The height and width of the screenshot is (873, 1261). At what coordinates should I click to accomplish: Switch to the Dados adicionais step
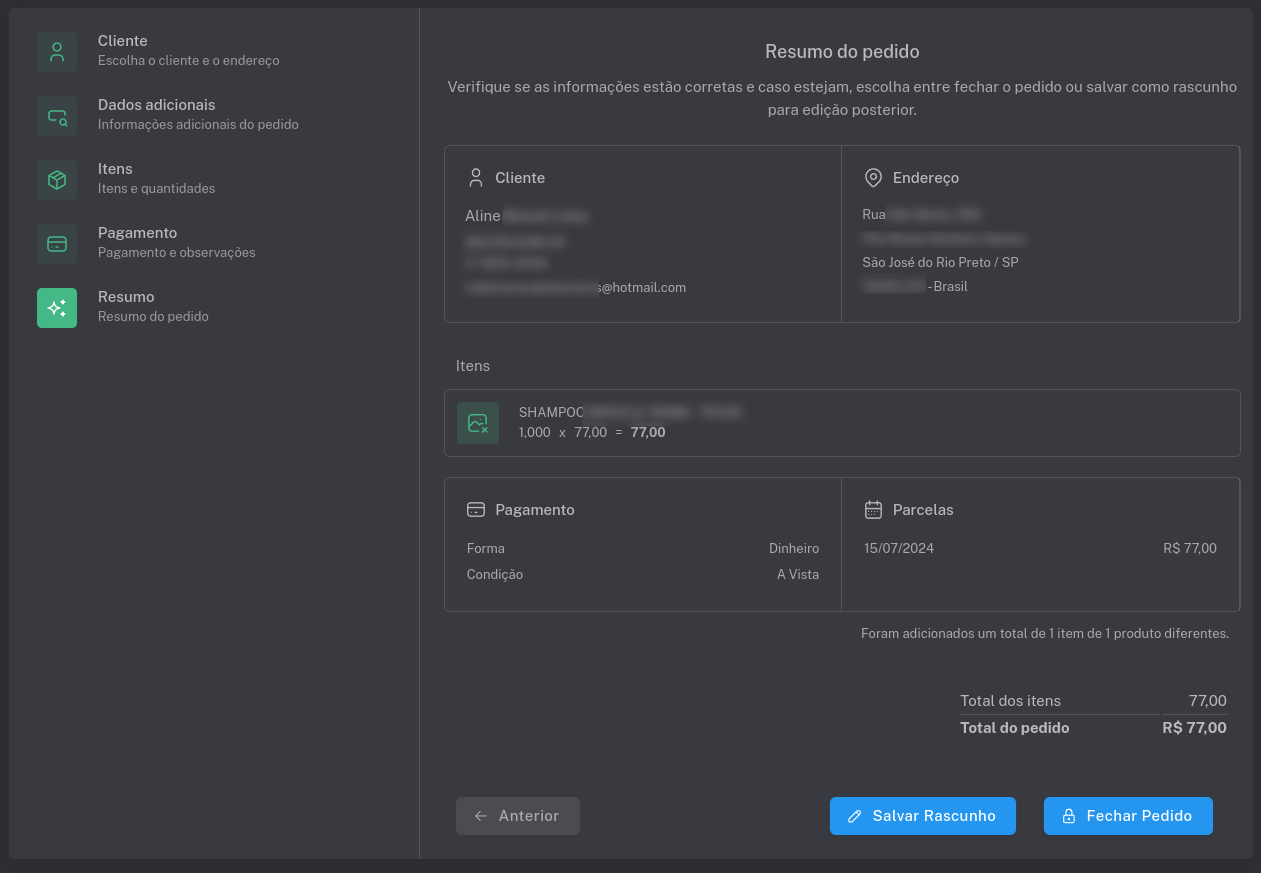[156, 105]
